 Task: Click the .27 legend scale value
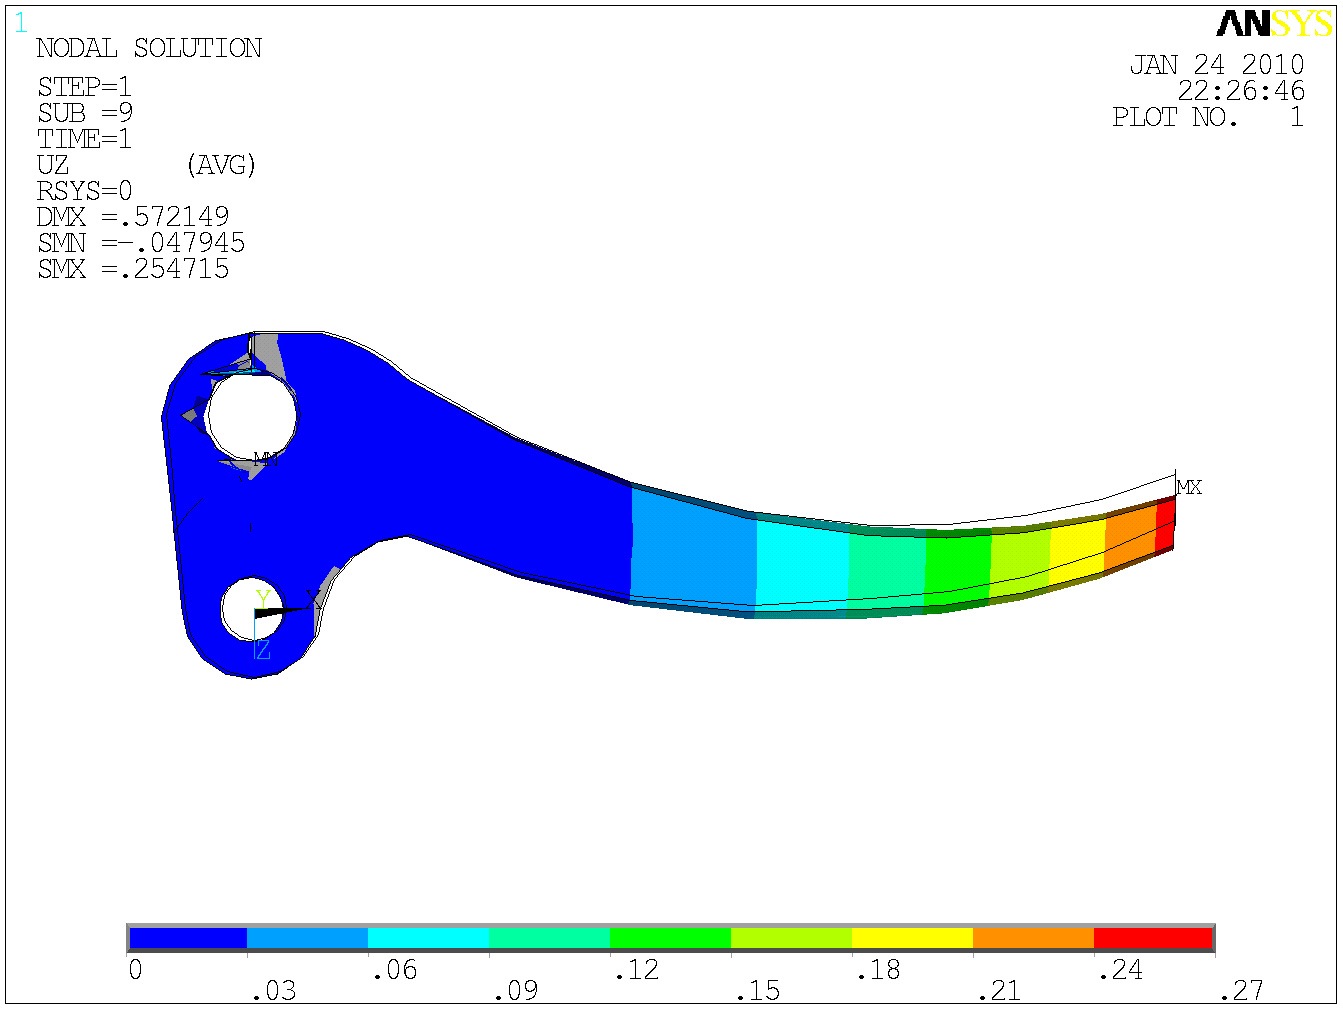[x=1241, y=991]
